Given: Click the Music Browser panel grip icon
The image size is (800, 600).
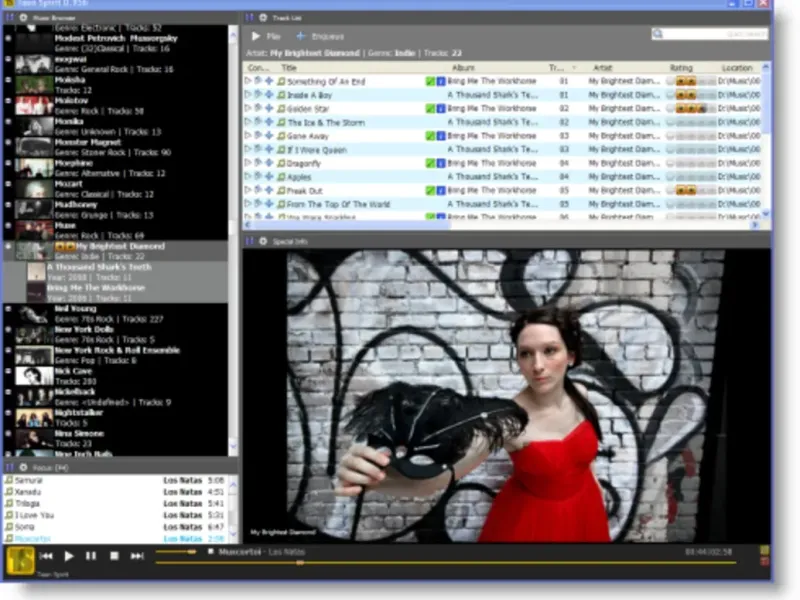Looking at the screenshot, I should tap(10, 18).
